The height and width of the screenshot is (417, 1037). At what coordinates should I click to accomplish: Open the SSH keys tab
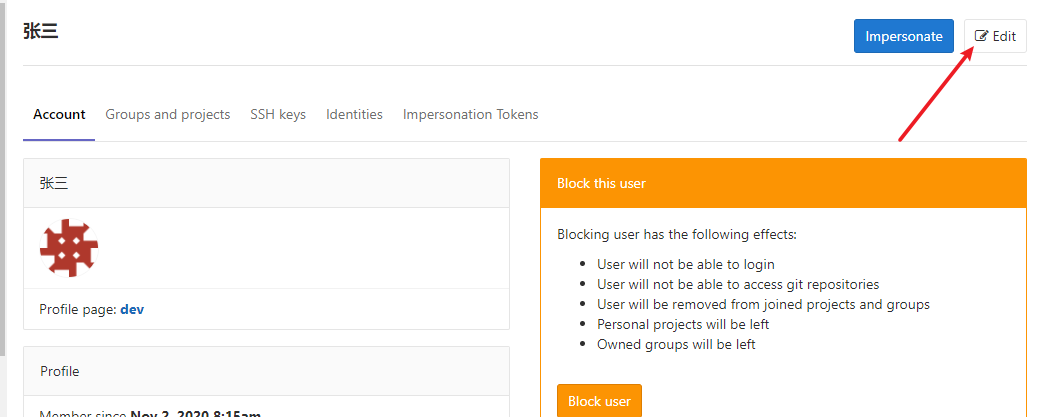(278, 114)
